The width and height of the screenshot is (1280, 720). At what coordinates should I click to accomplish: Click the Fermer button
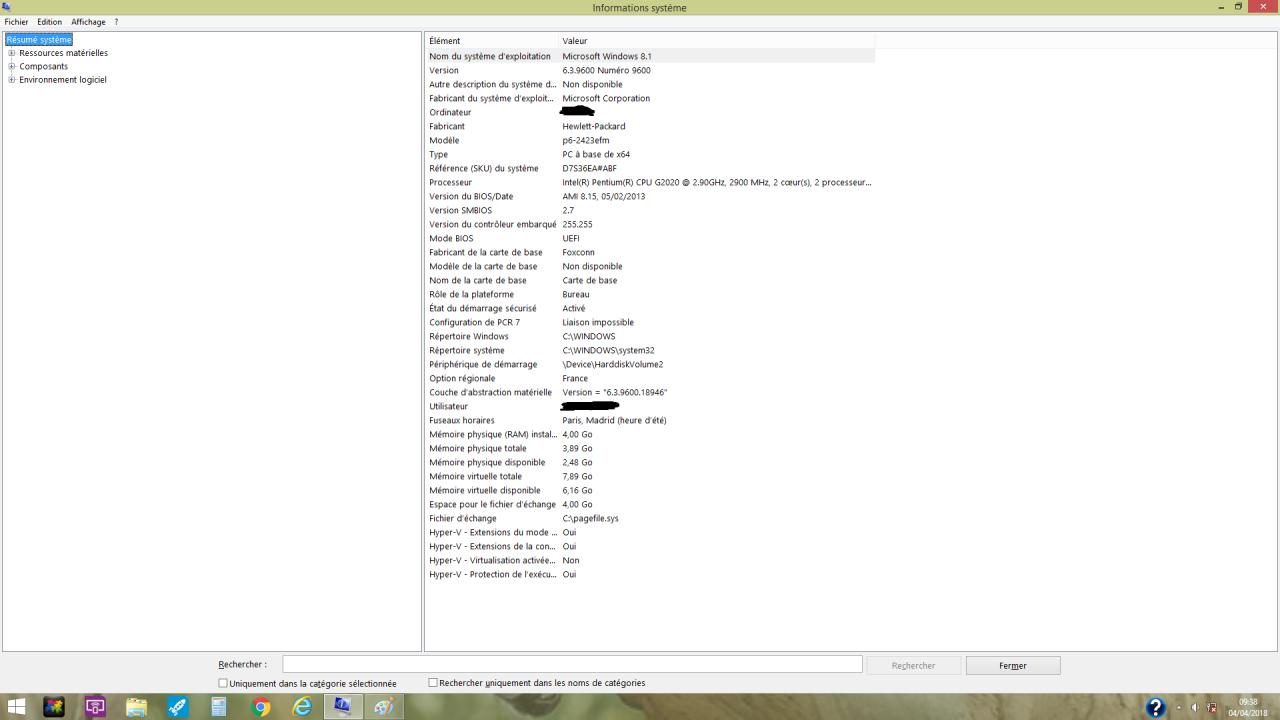click(x=1013, y=665)
